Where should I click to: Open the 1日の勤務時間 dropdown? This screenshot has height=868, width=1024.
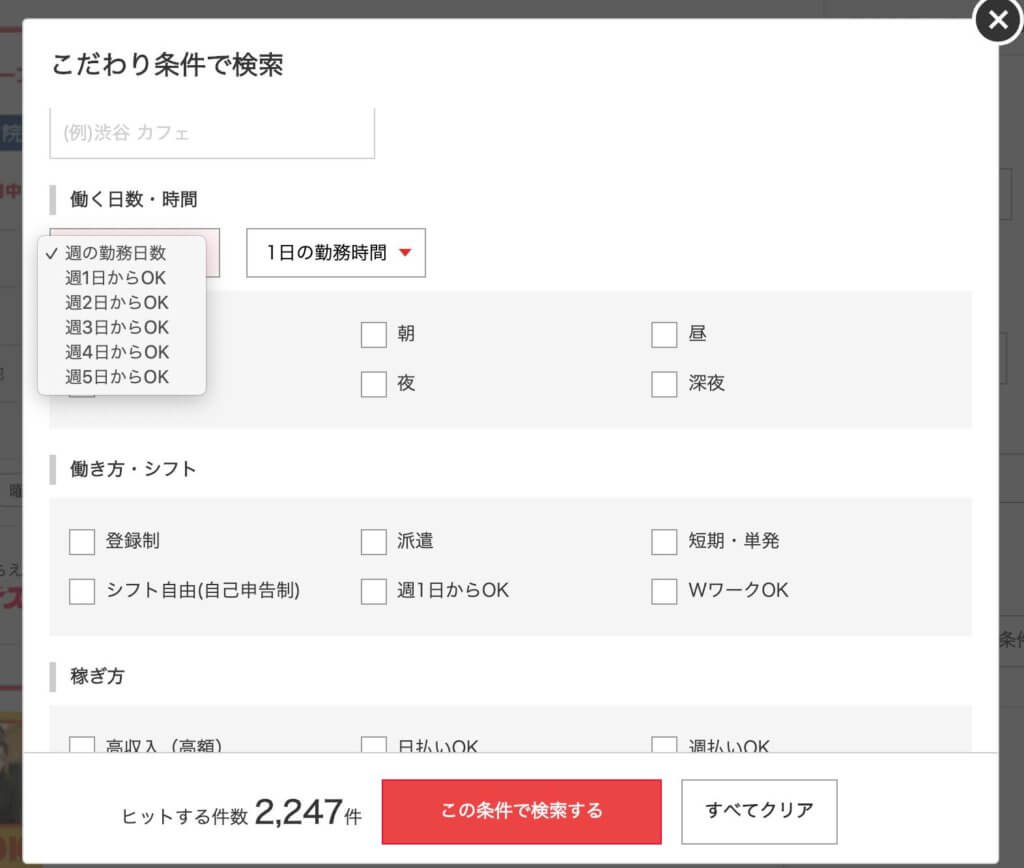point(336,253)
